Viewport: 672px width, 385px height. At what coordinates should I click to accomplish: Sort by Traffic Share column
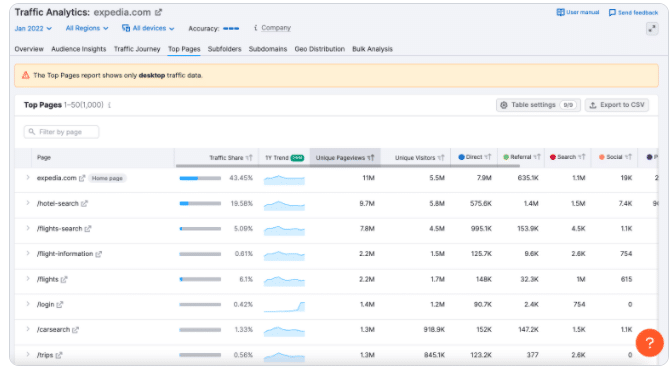click(x=231, y=158)
